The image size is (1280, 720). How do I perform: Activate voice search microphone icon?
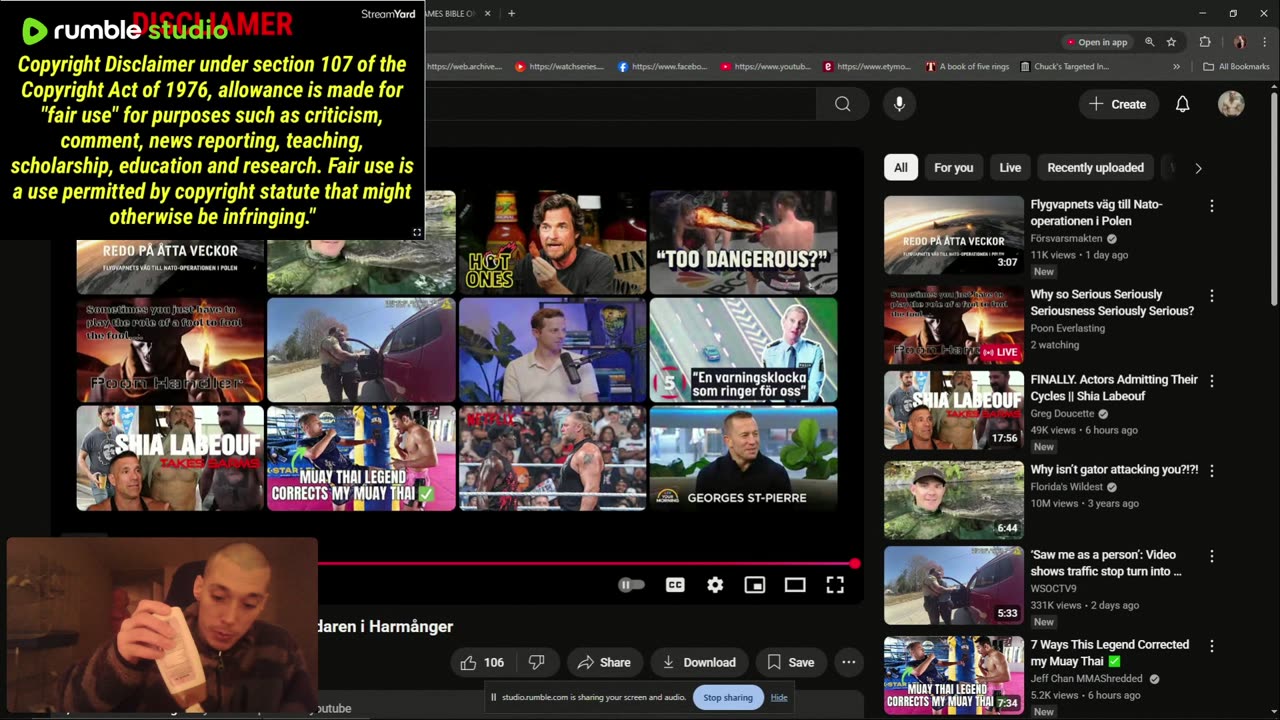[x=899, y=104]
